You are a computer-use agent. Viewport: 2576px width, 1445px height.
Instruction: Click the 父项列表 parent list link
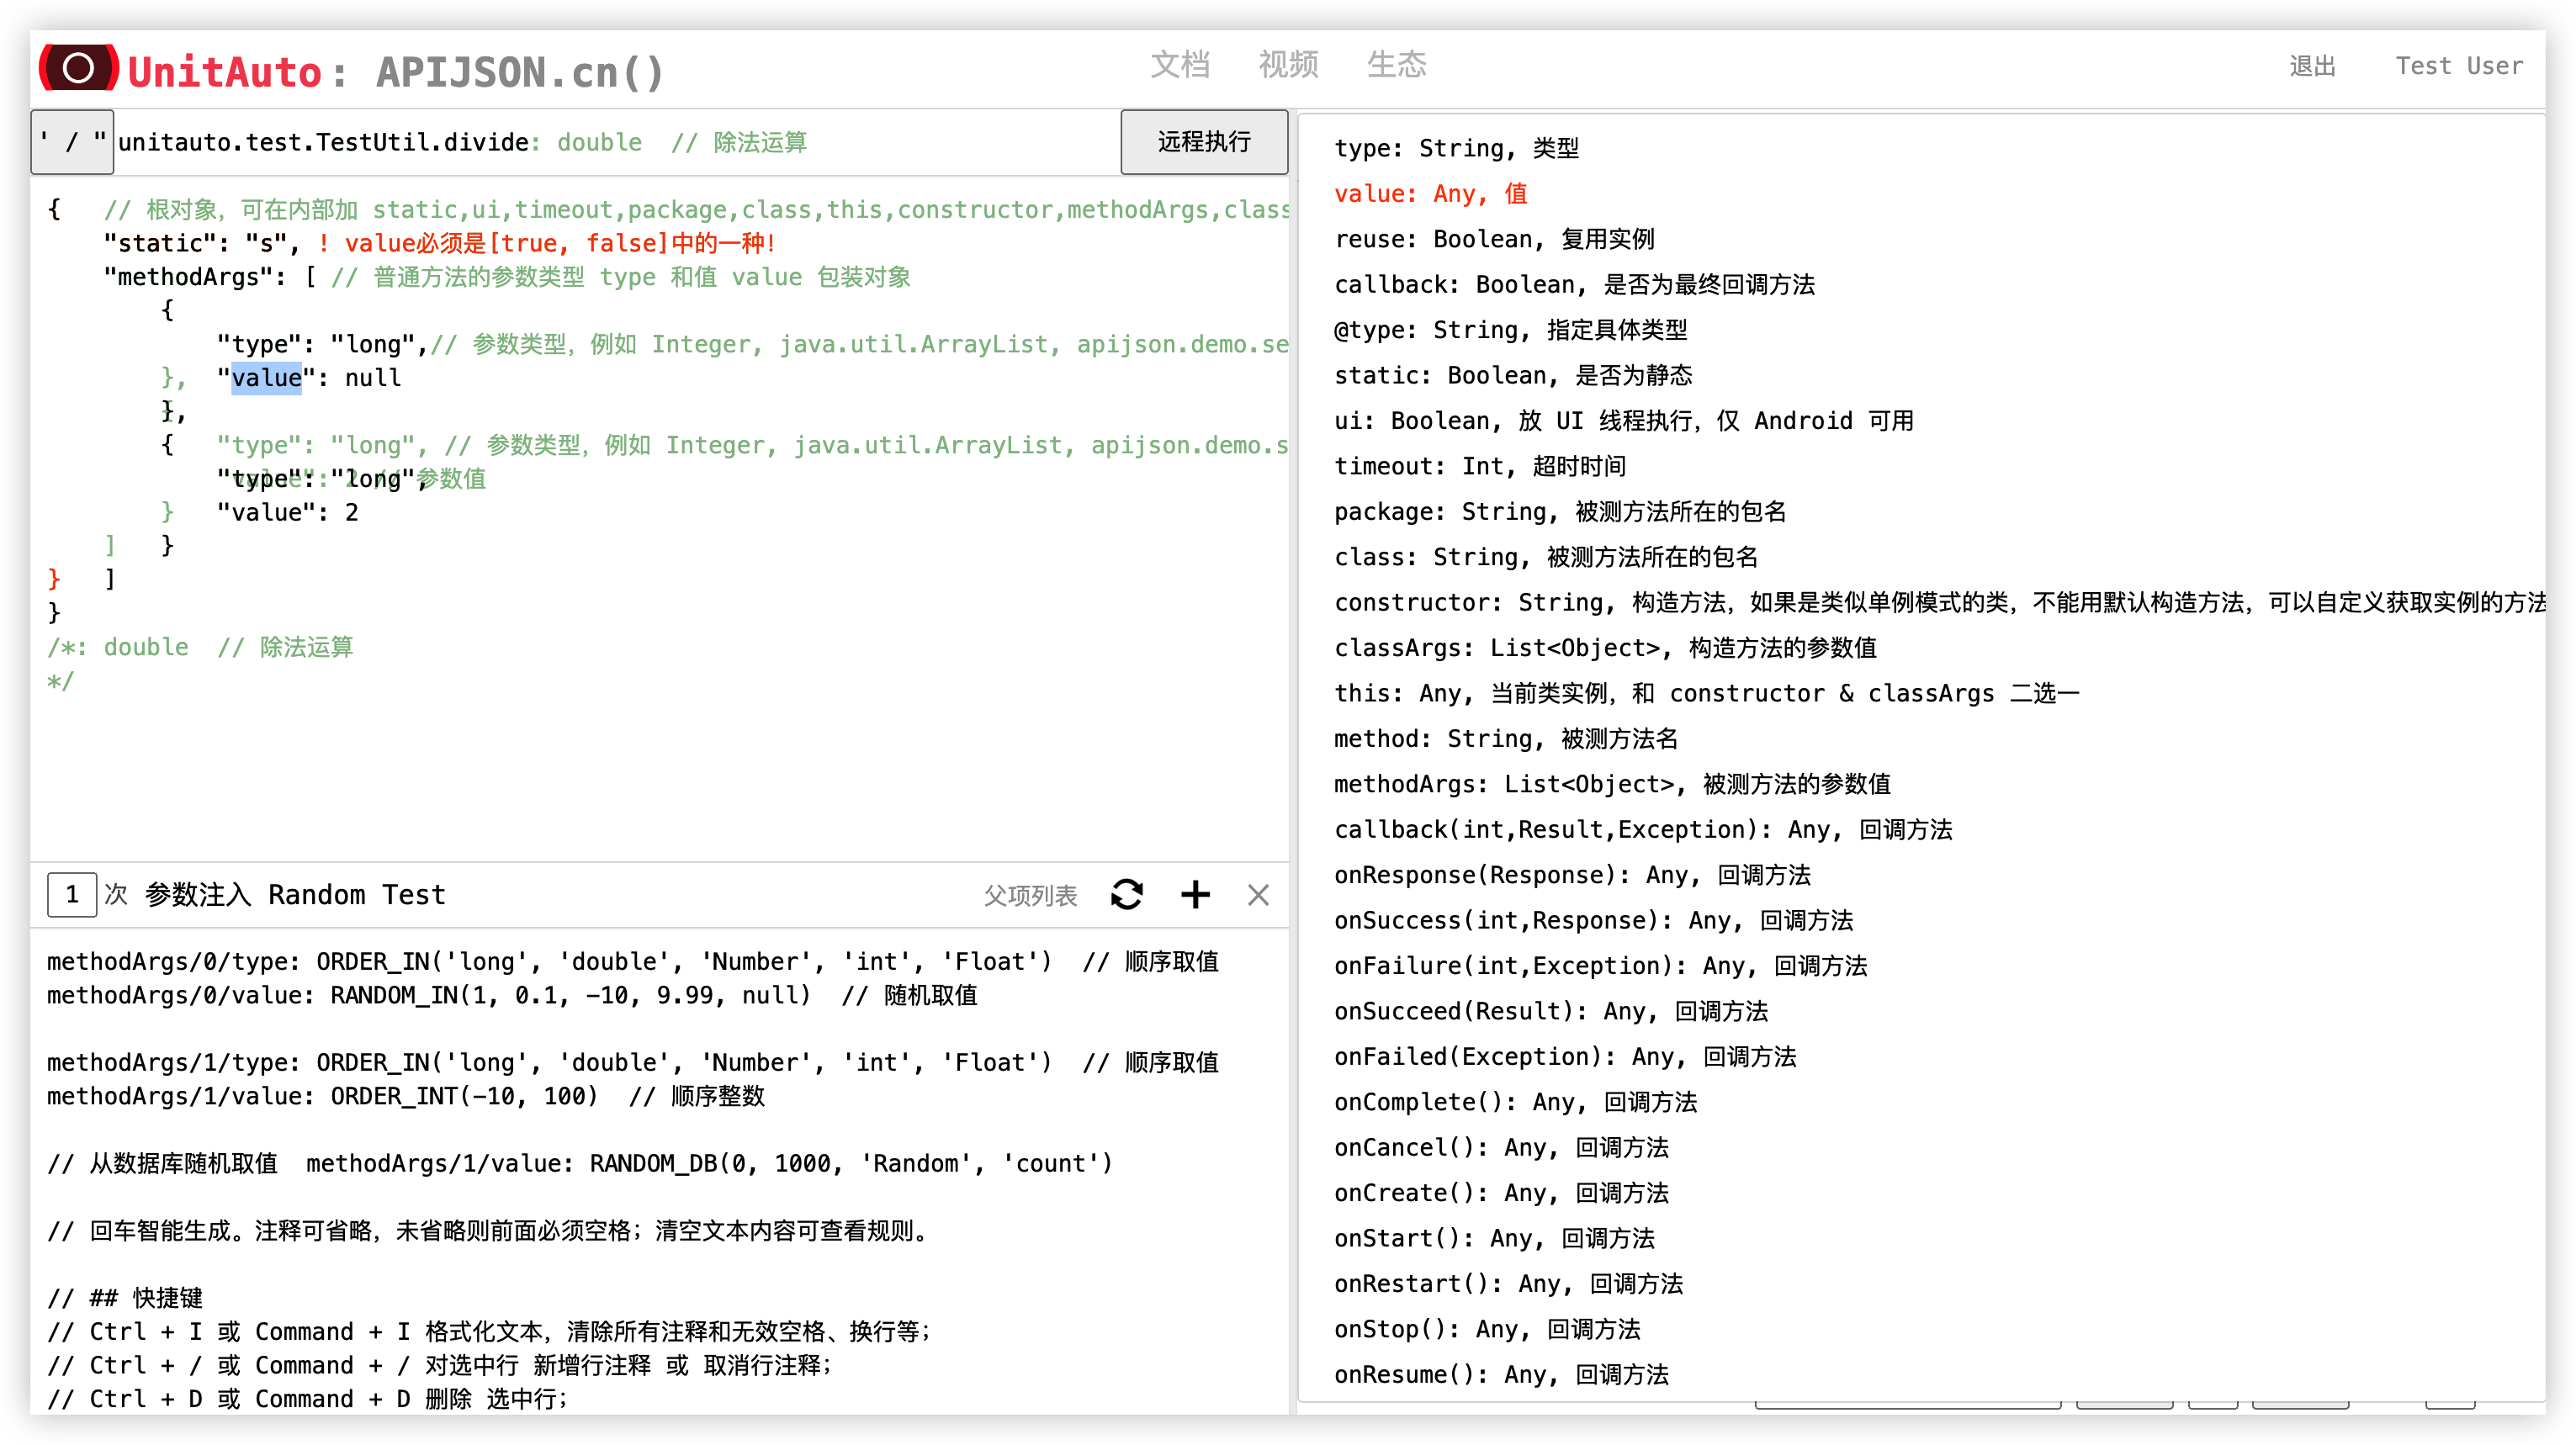click(1030, 895)
